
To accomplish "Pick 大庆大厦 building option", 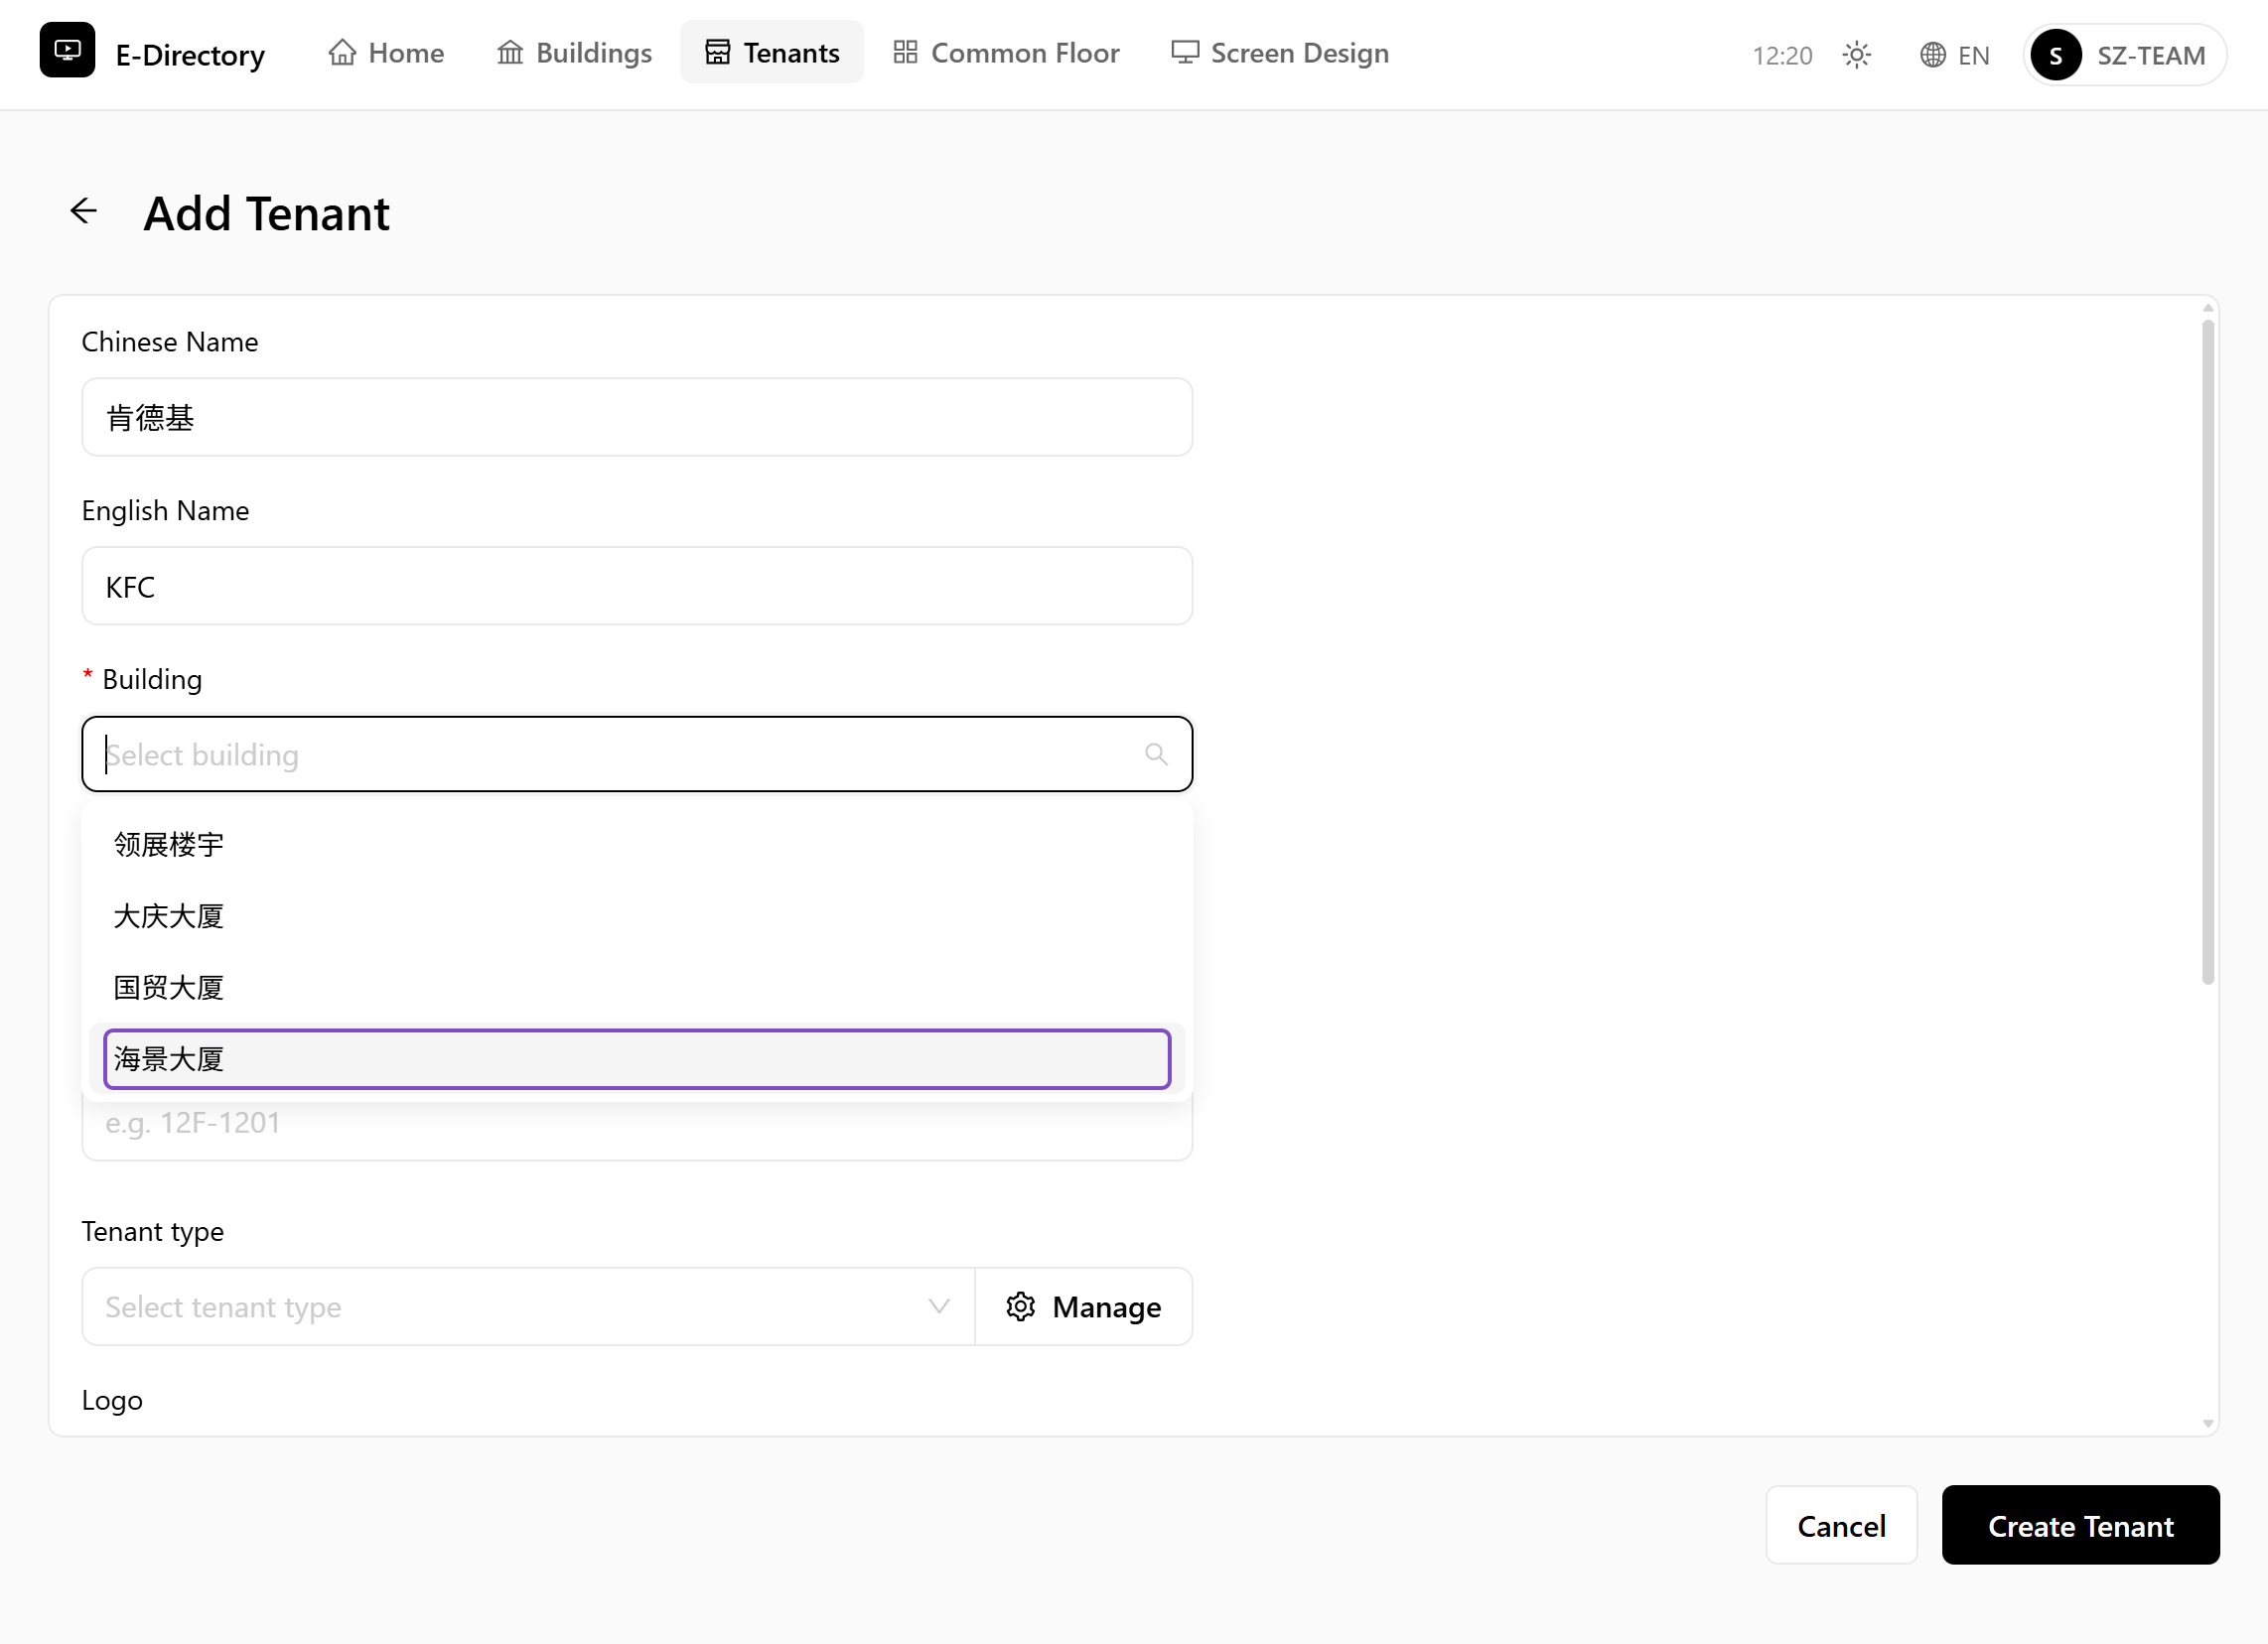I will tap(637, 916).
